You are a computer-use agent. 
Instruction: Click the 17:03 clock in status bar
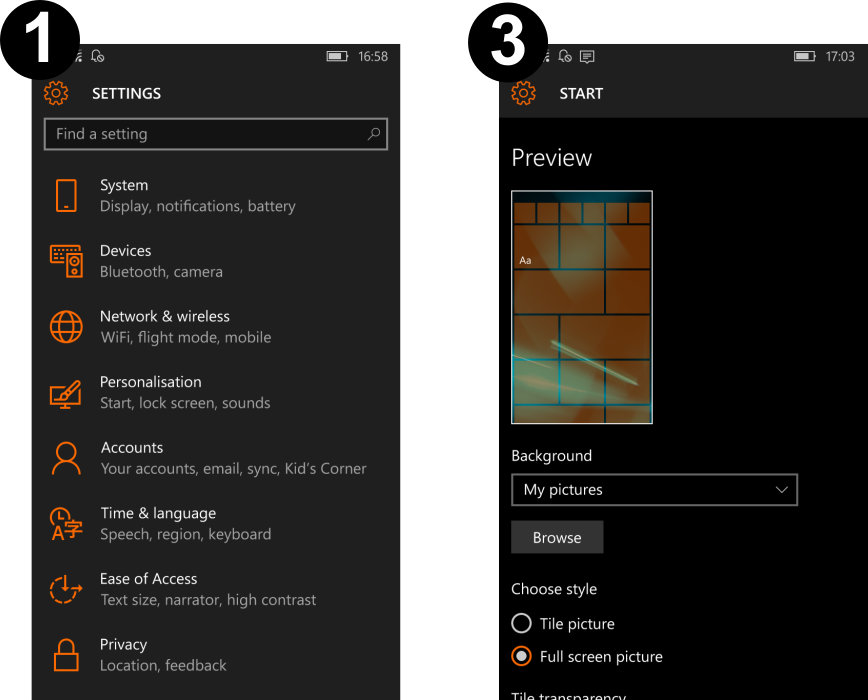(x=840, y=56)
